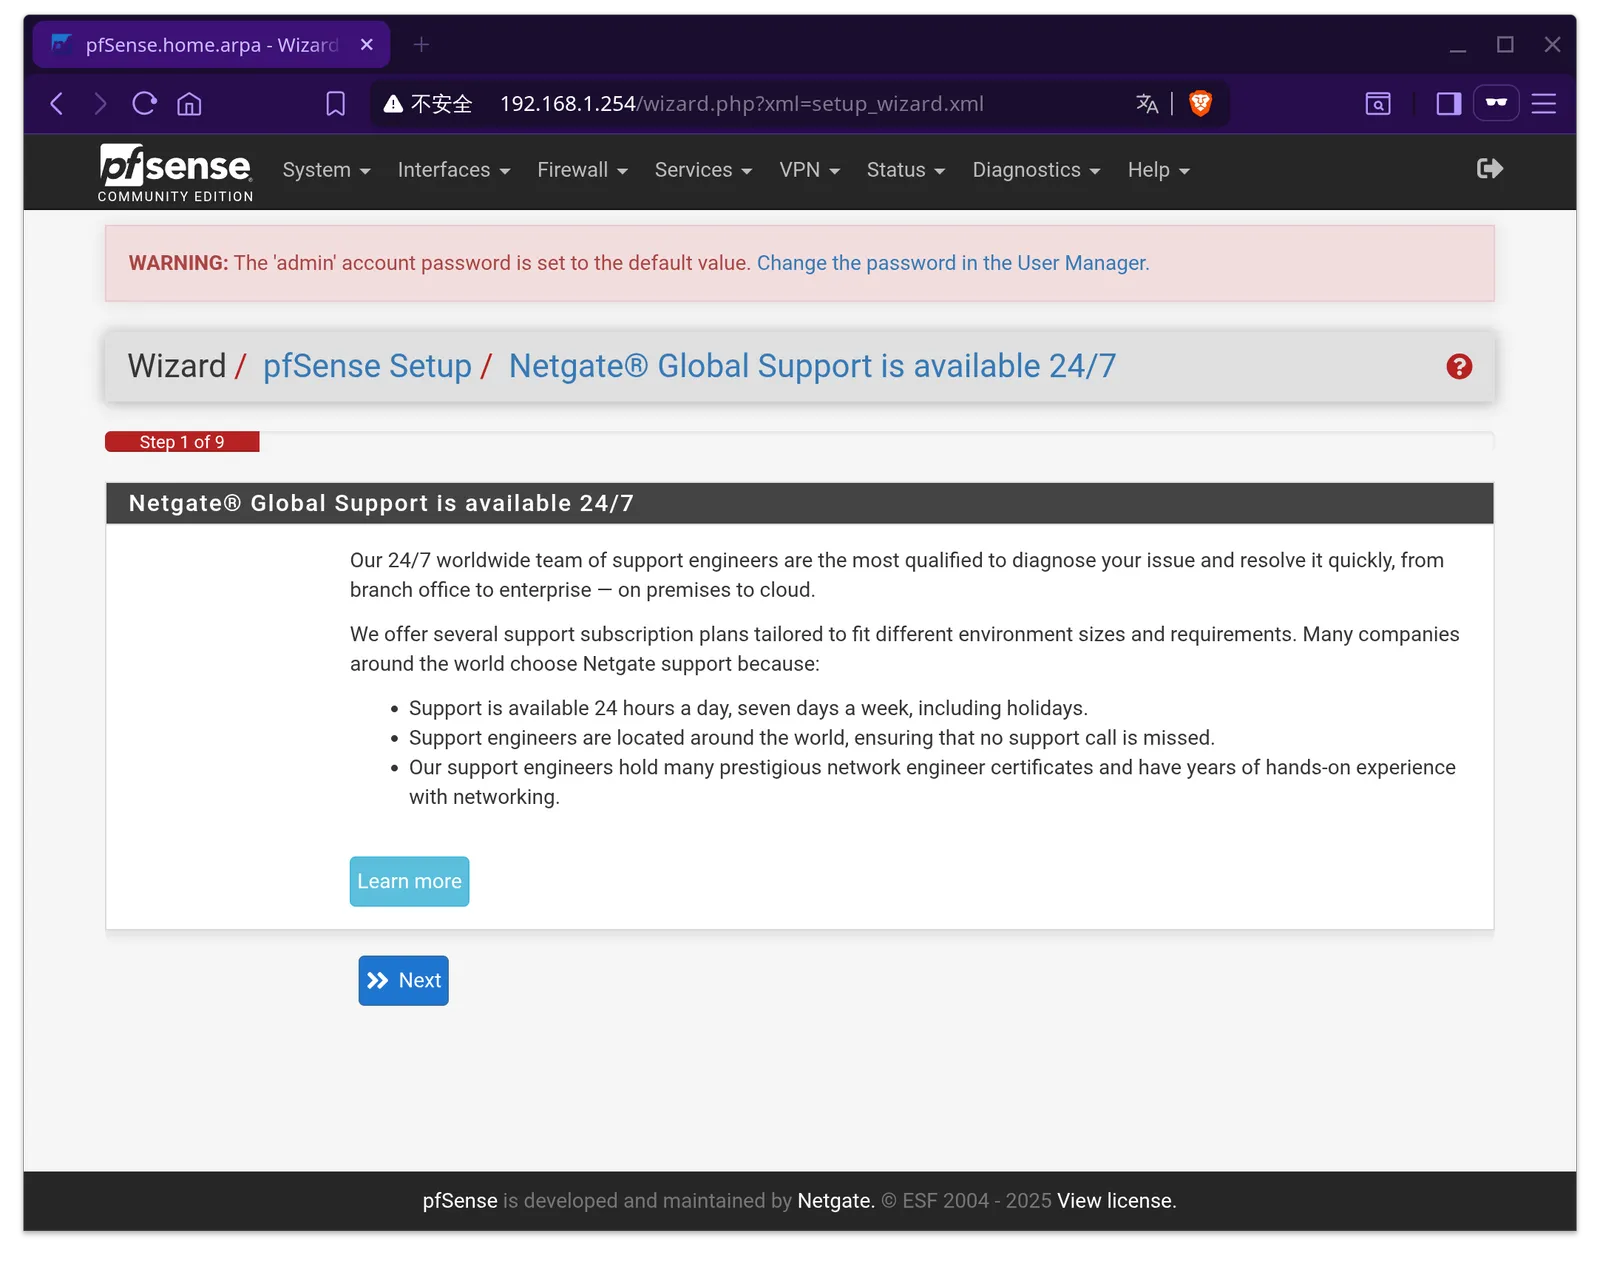Open a new browser tab
This screenshot has width=1600, height=1278.
point(421,45)
